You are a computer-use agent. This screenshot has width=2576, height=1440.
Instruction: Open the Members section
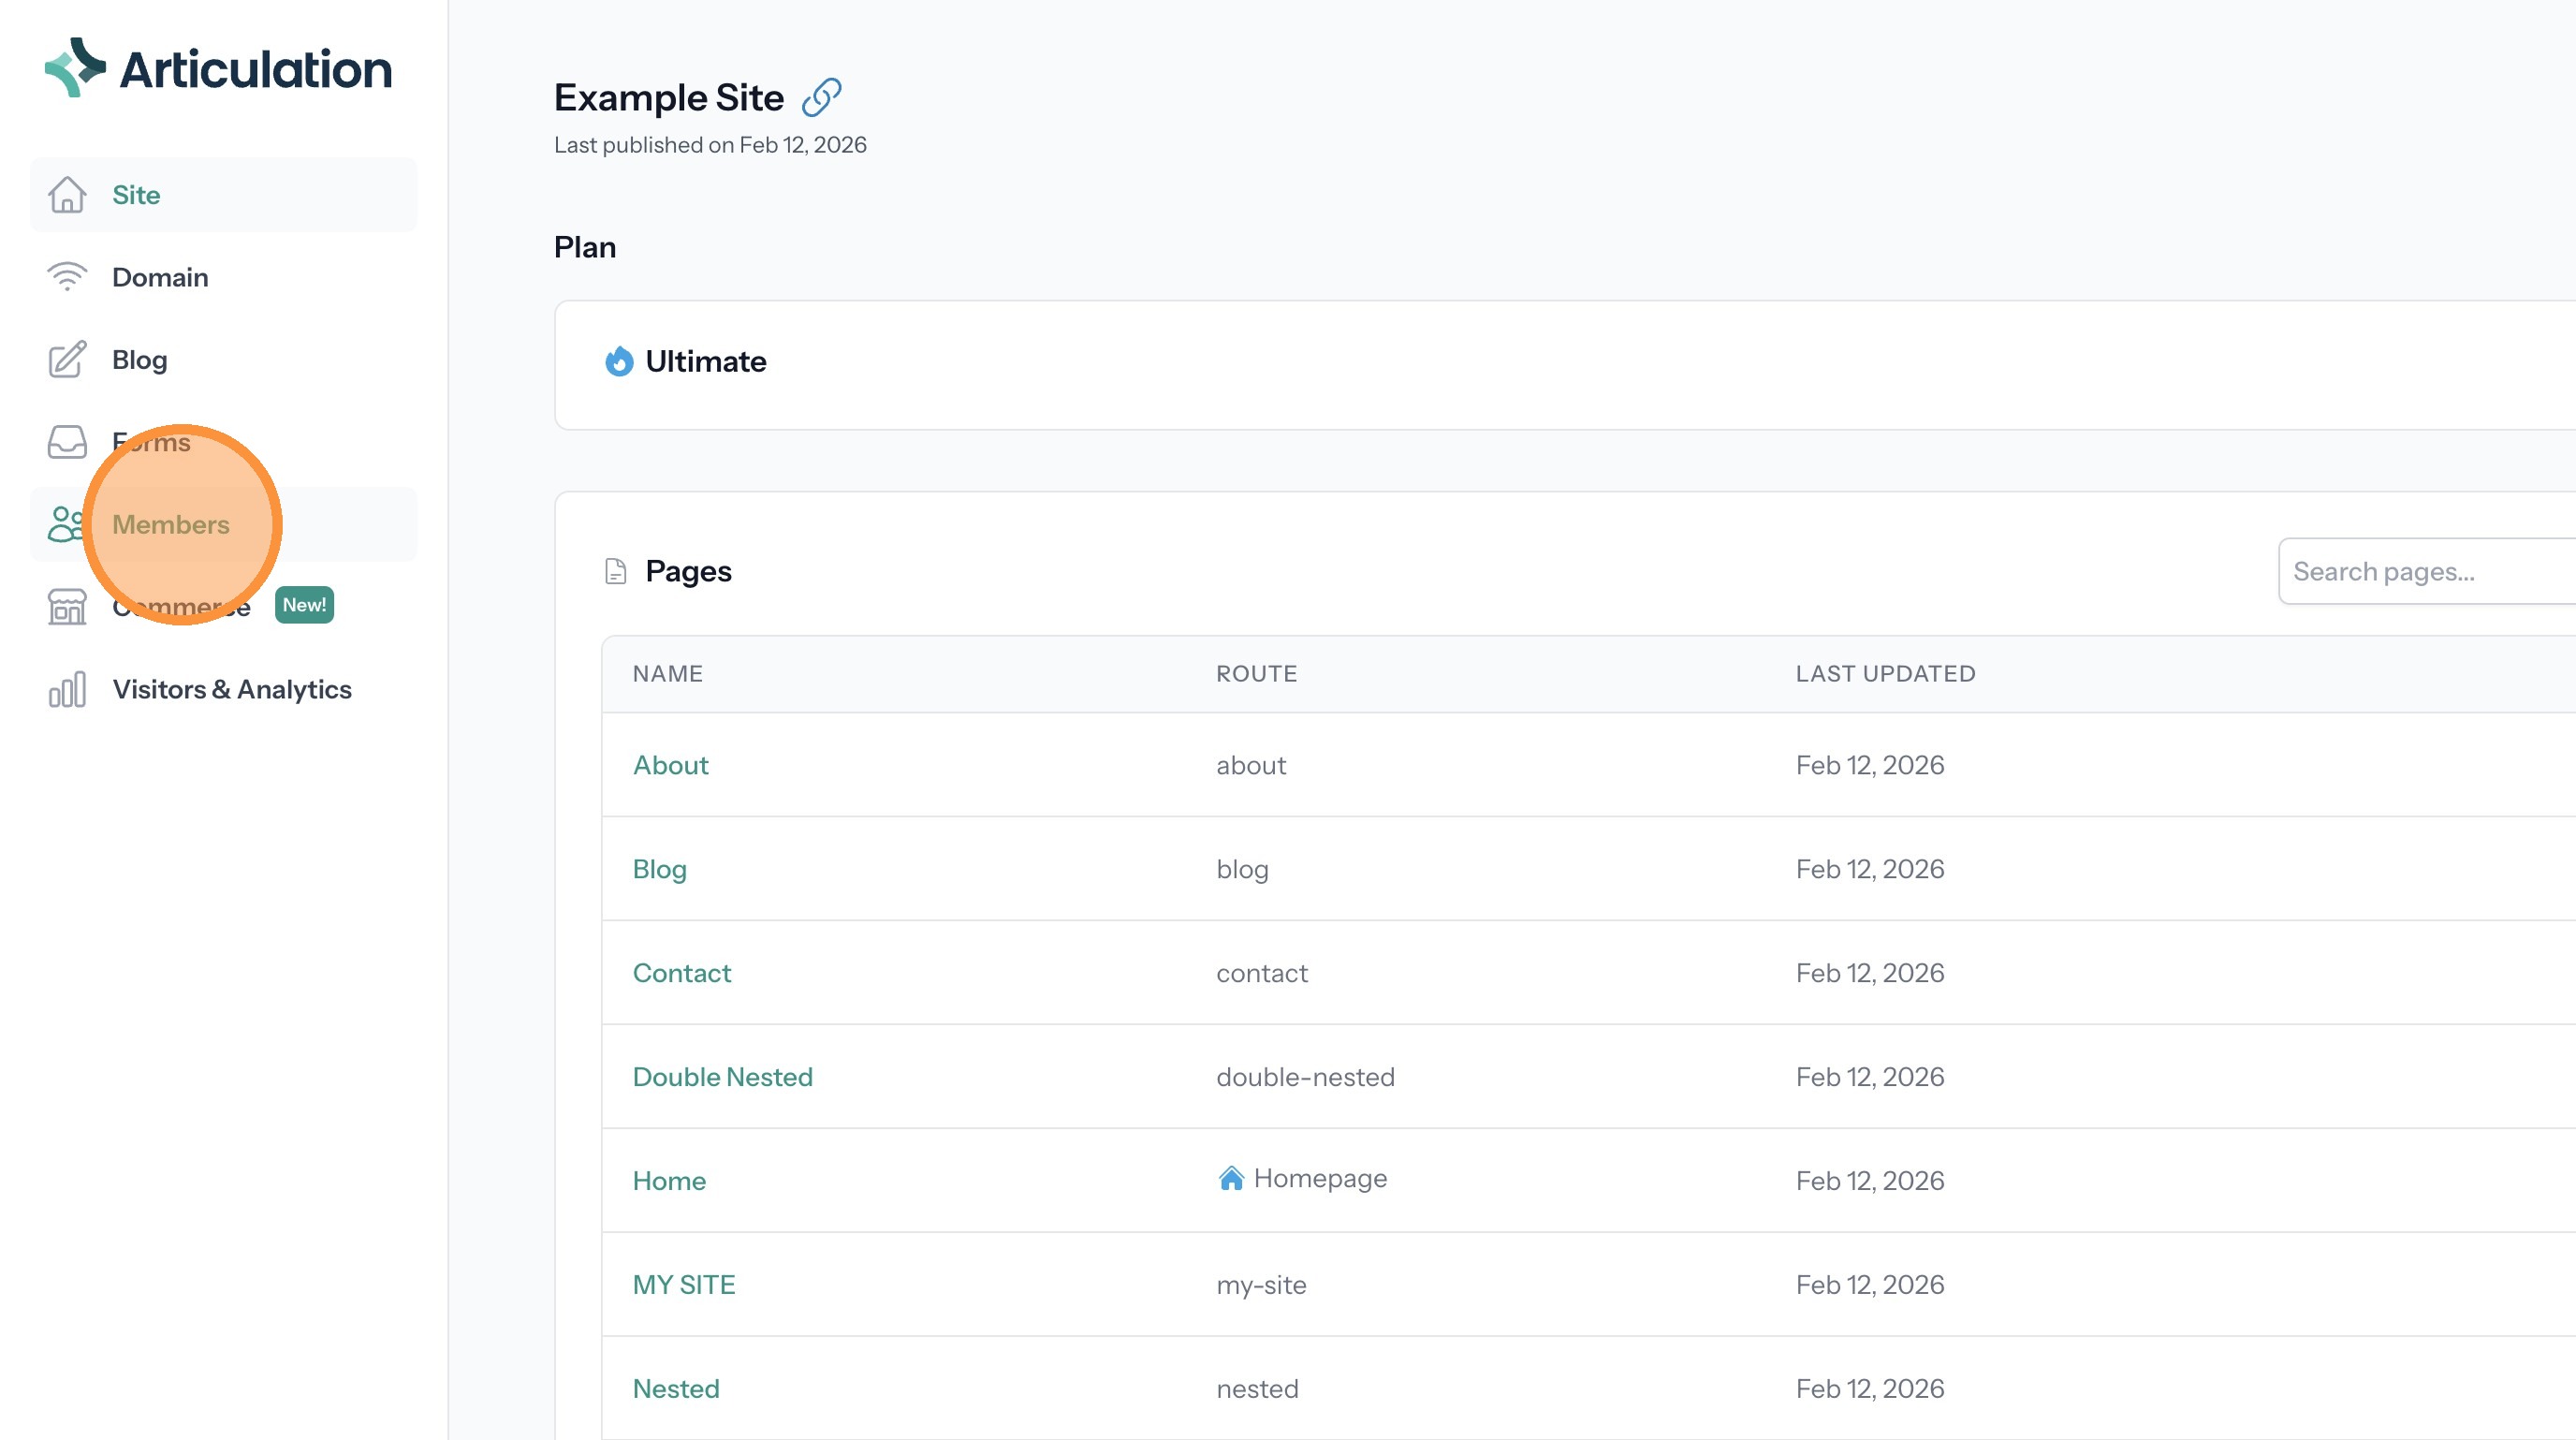171,524
